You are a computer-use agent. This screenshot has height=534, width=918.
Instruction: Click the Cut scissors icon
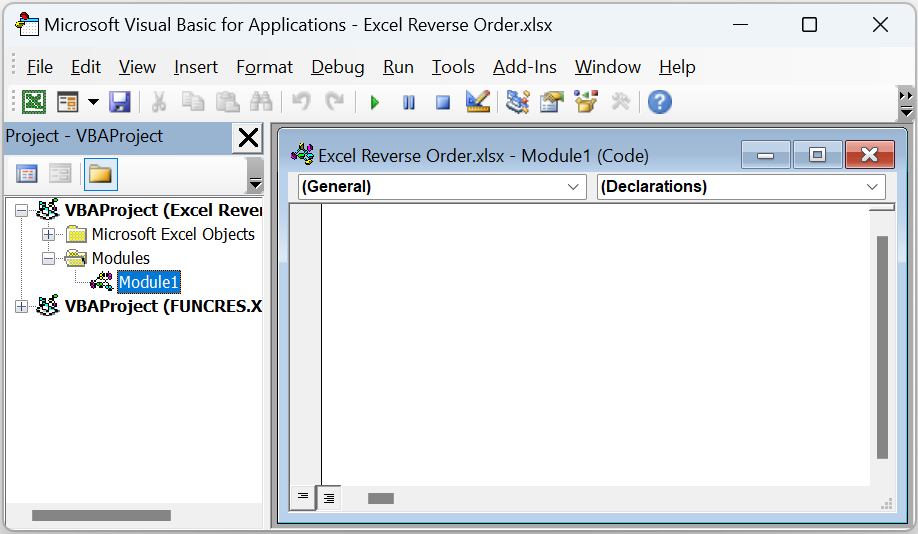(x=159, y=102)
